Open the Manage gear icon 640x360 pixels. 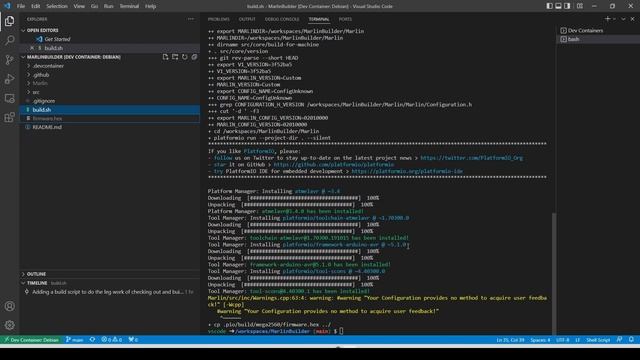click(9, 325)
